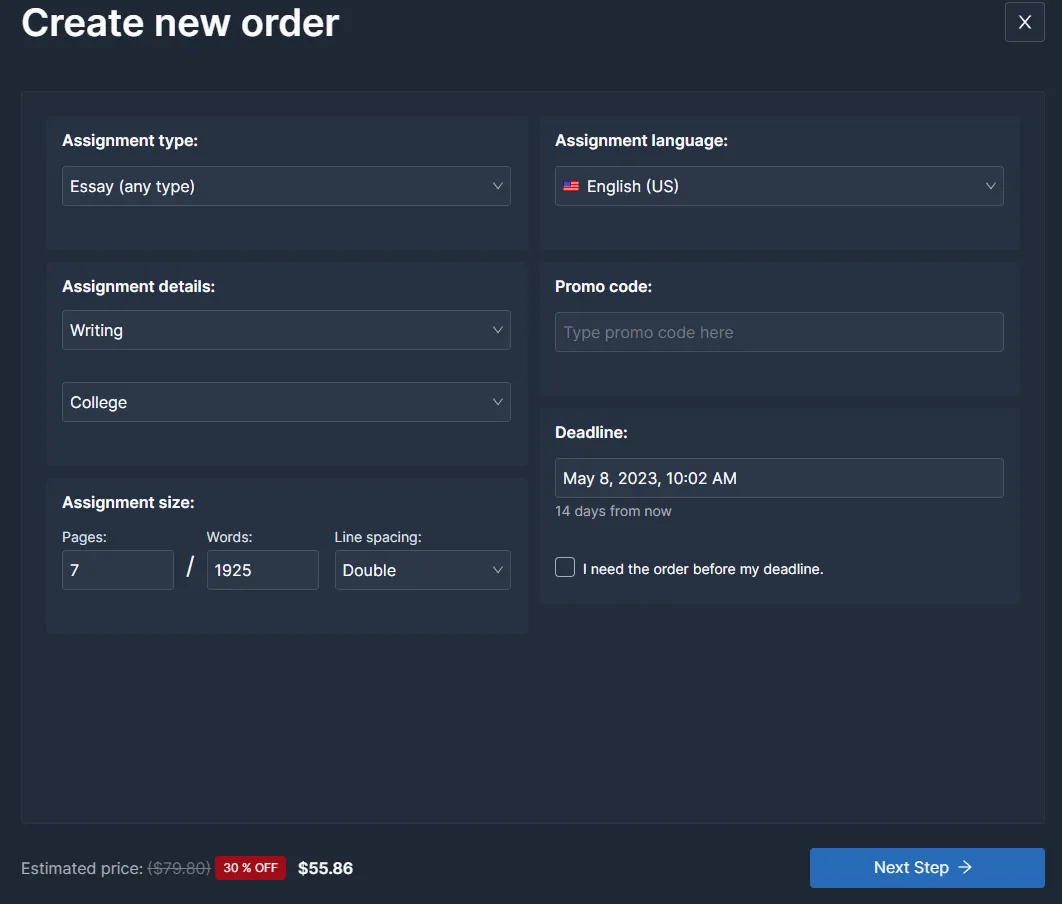Click the Words field showing 1925

point(262,570)
